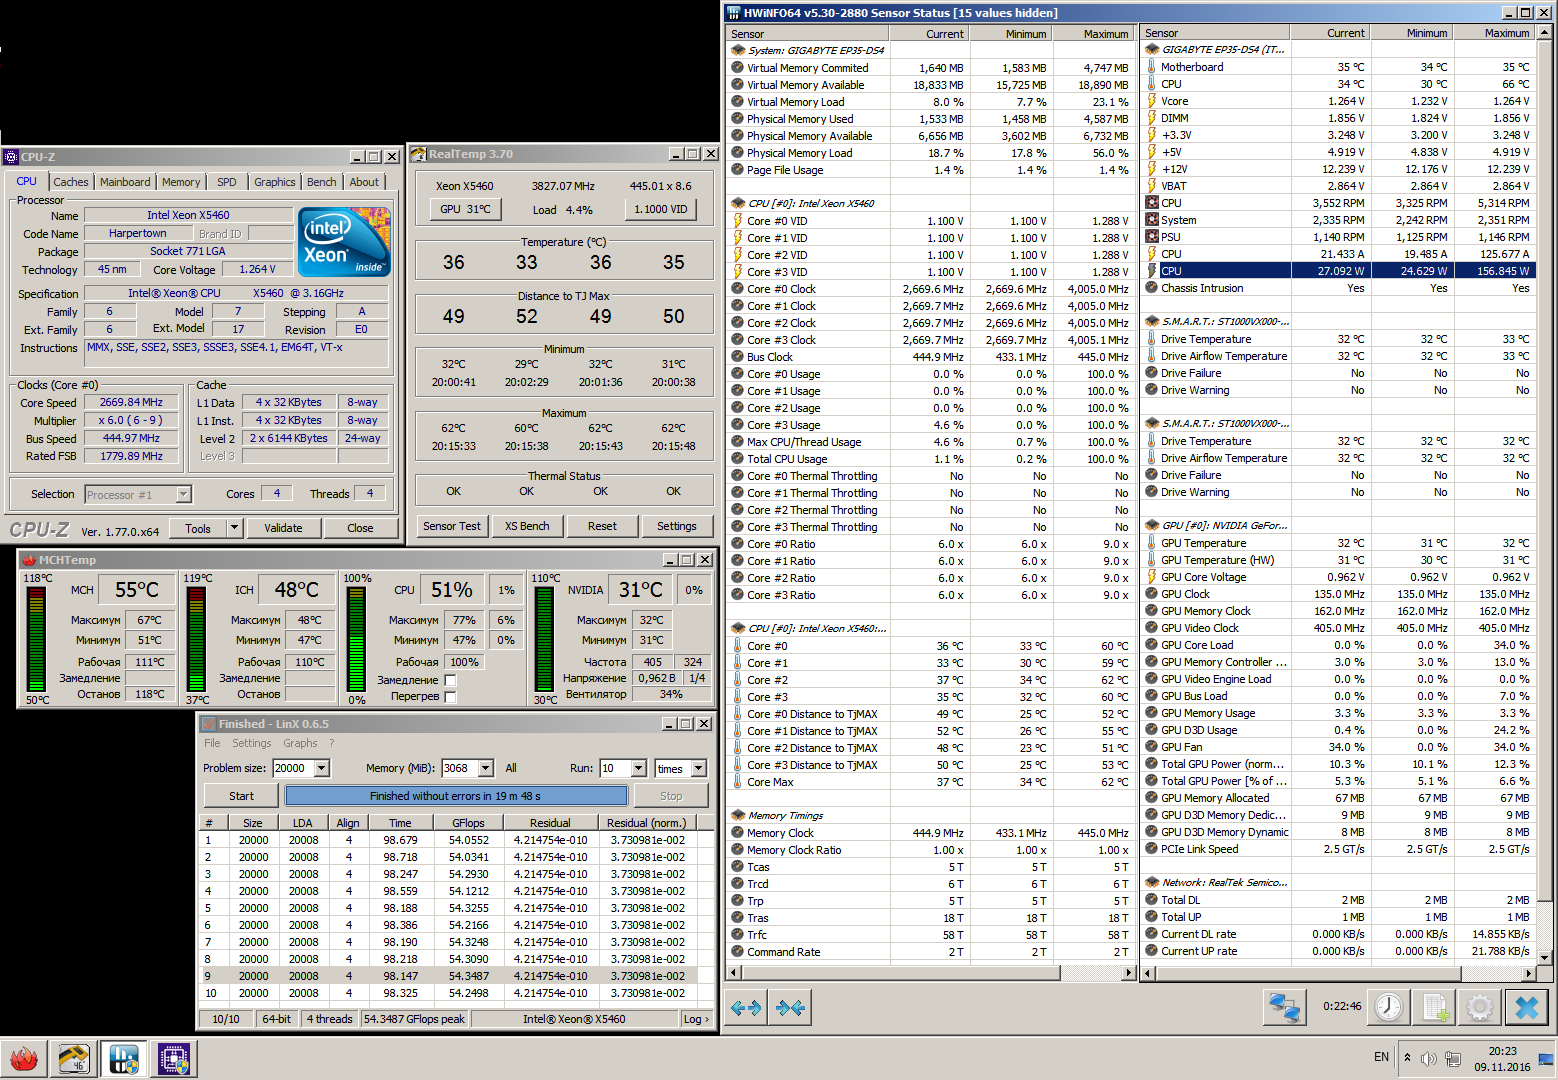Start logging with the sheet-plus icon in HWiNFO
The height and width of the screenshot is (1080, 1558).
(x=1436, y=1007)
